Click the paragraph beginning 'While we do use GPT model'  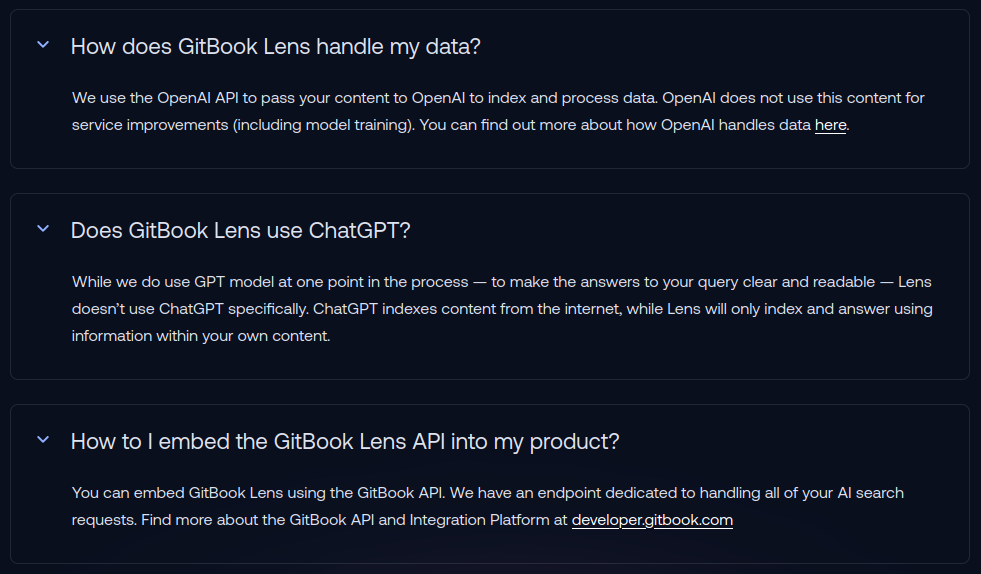point(502,309)
